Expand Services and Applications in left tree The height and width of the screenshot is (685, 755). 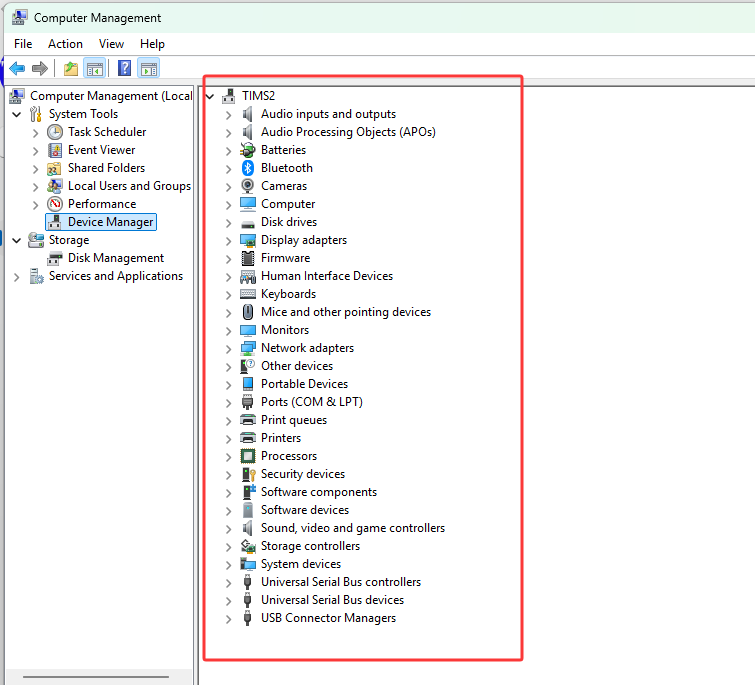(x=17, y=276)
